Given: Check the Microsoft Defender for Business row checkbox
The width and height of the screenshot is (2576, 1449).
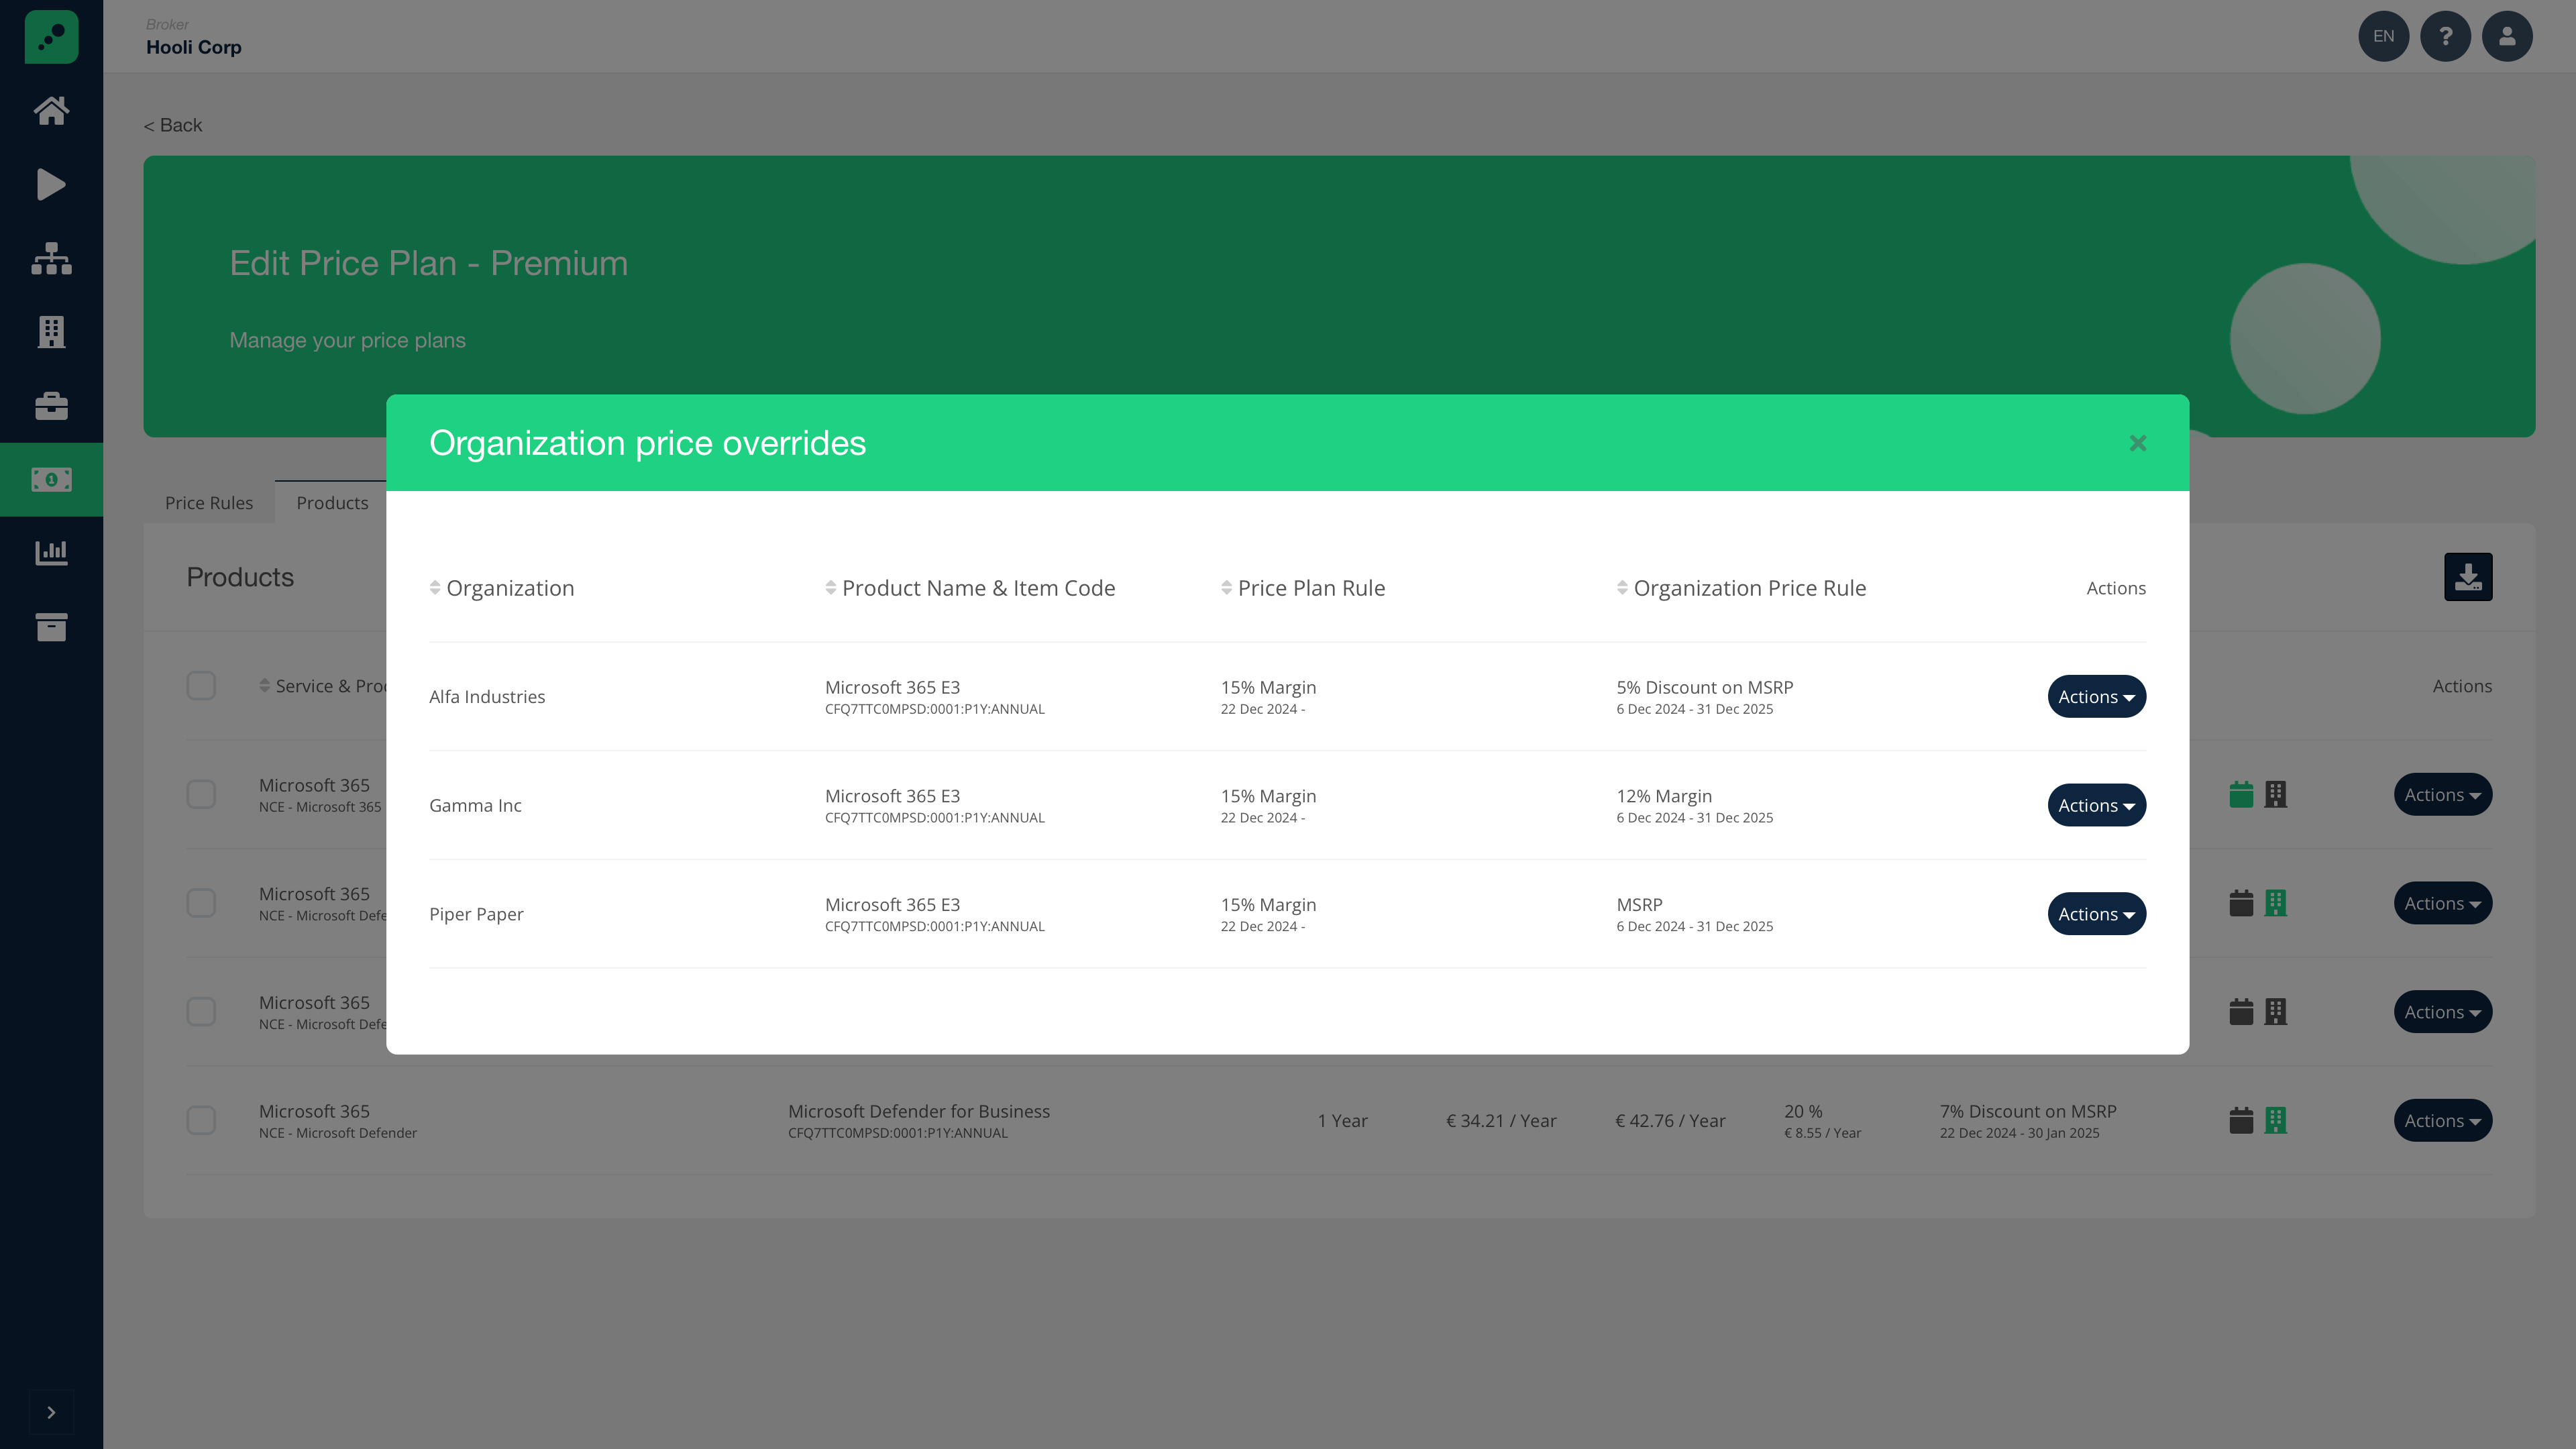Looking at the screenshot, I should click(x=201, y=1120).
